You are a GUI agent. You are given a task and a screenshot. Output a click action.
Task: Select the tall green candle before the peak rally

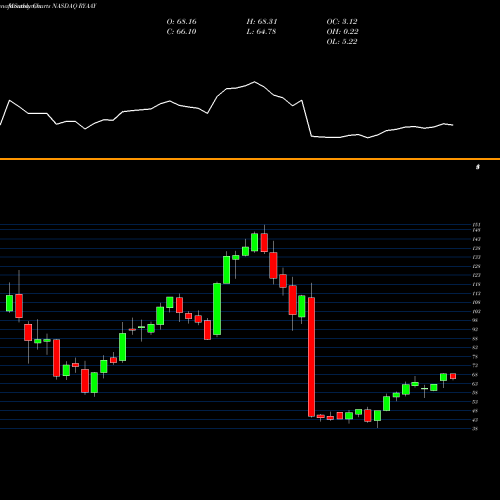[217, 309]
